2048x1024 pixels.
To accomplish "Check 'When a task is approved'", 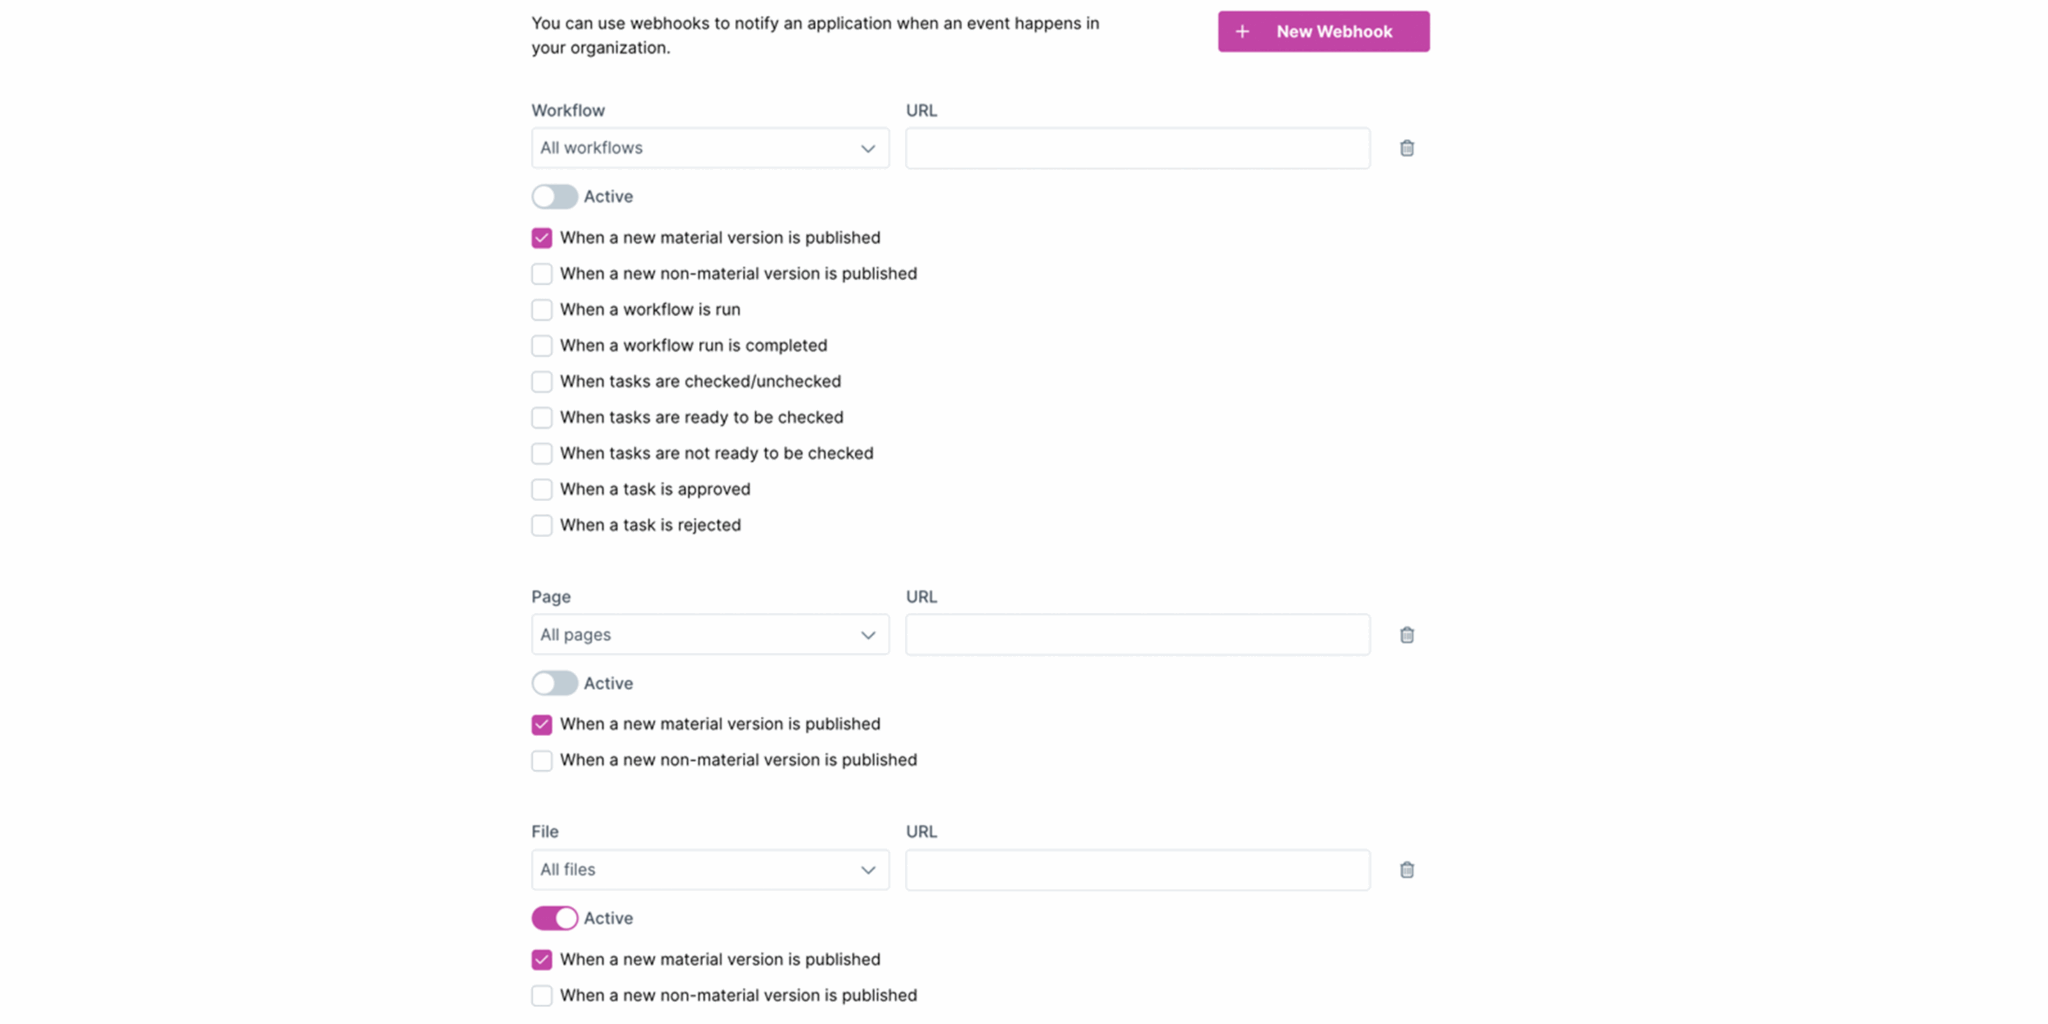I will [x=541, y=489].
